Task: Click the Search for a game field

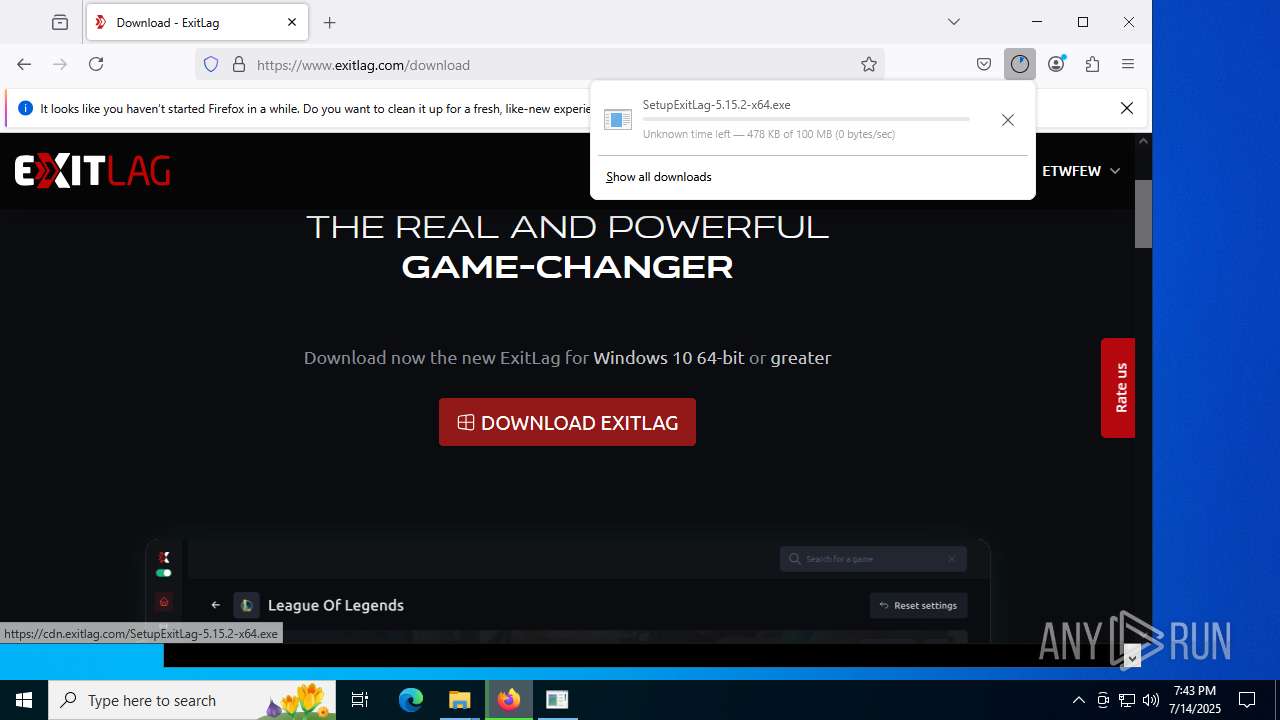Action: (x=873, y=559)
